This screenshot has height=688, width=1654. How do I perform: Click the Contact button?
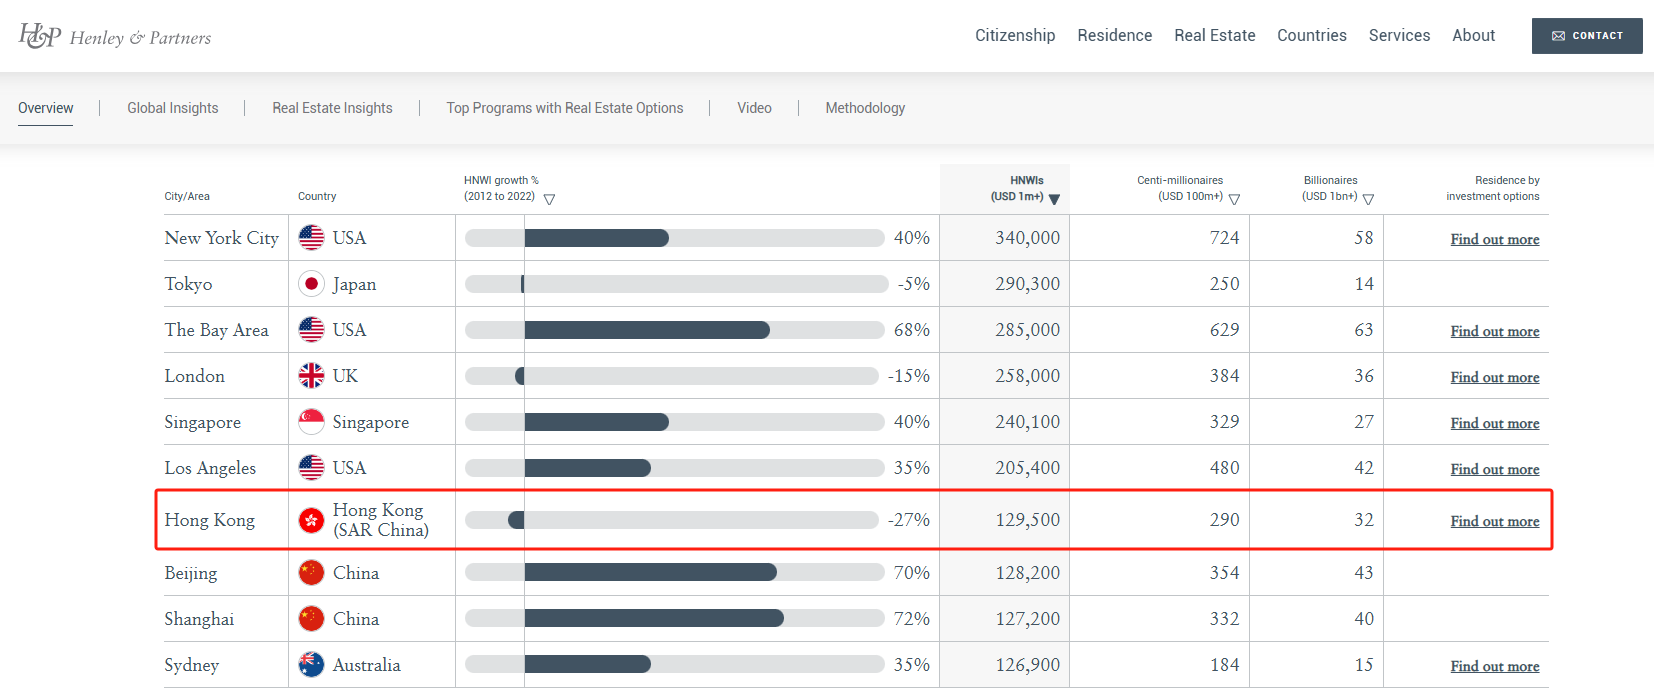(x=1587, y=36)
